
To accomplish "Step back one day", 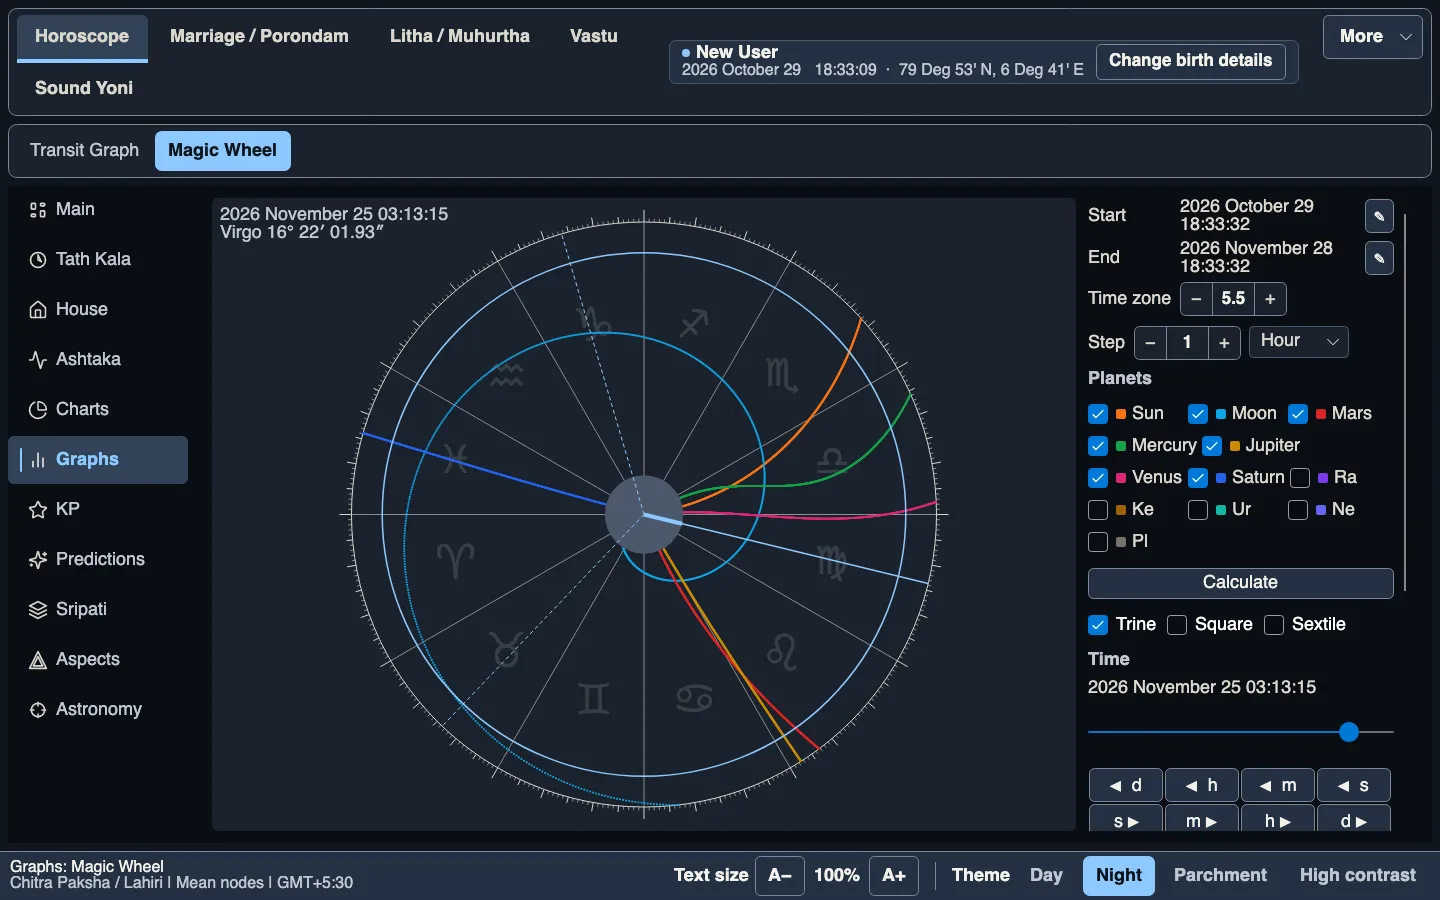I will pyautogui.click(x=1126, y=786).
